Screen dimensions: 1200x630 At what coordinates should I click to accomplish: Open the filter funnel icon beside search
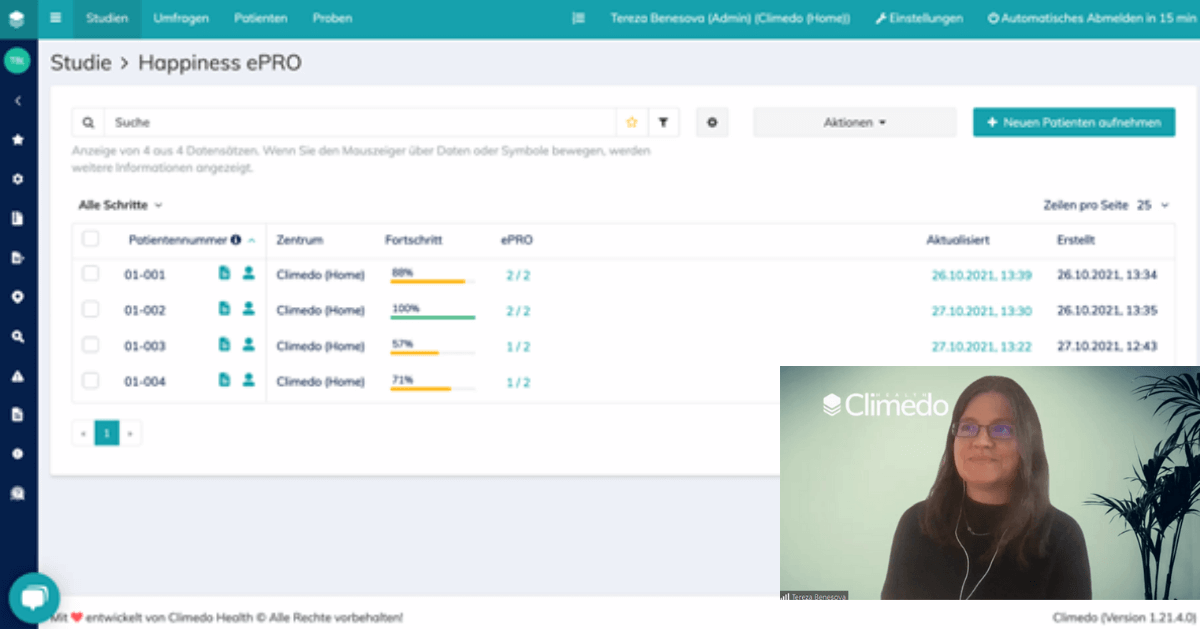pos(663,121)
